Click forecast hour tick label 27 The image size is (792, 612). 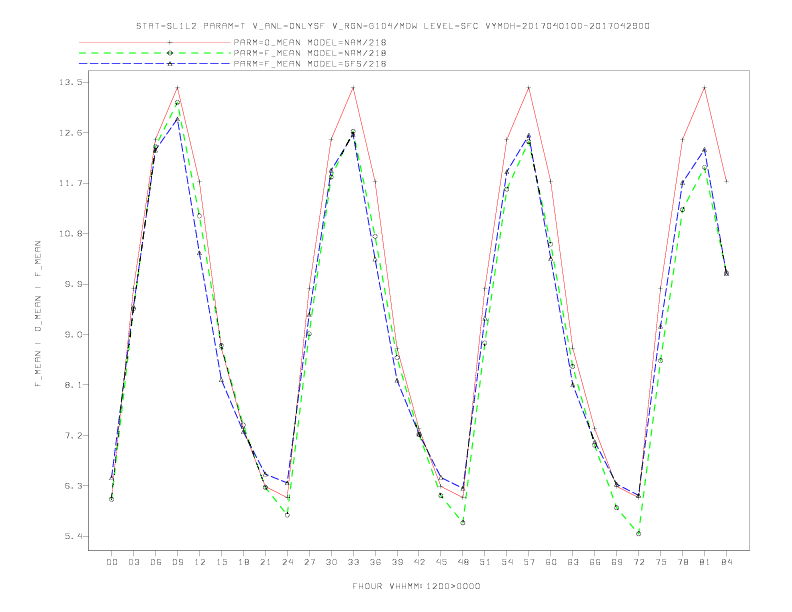309,562
